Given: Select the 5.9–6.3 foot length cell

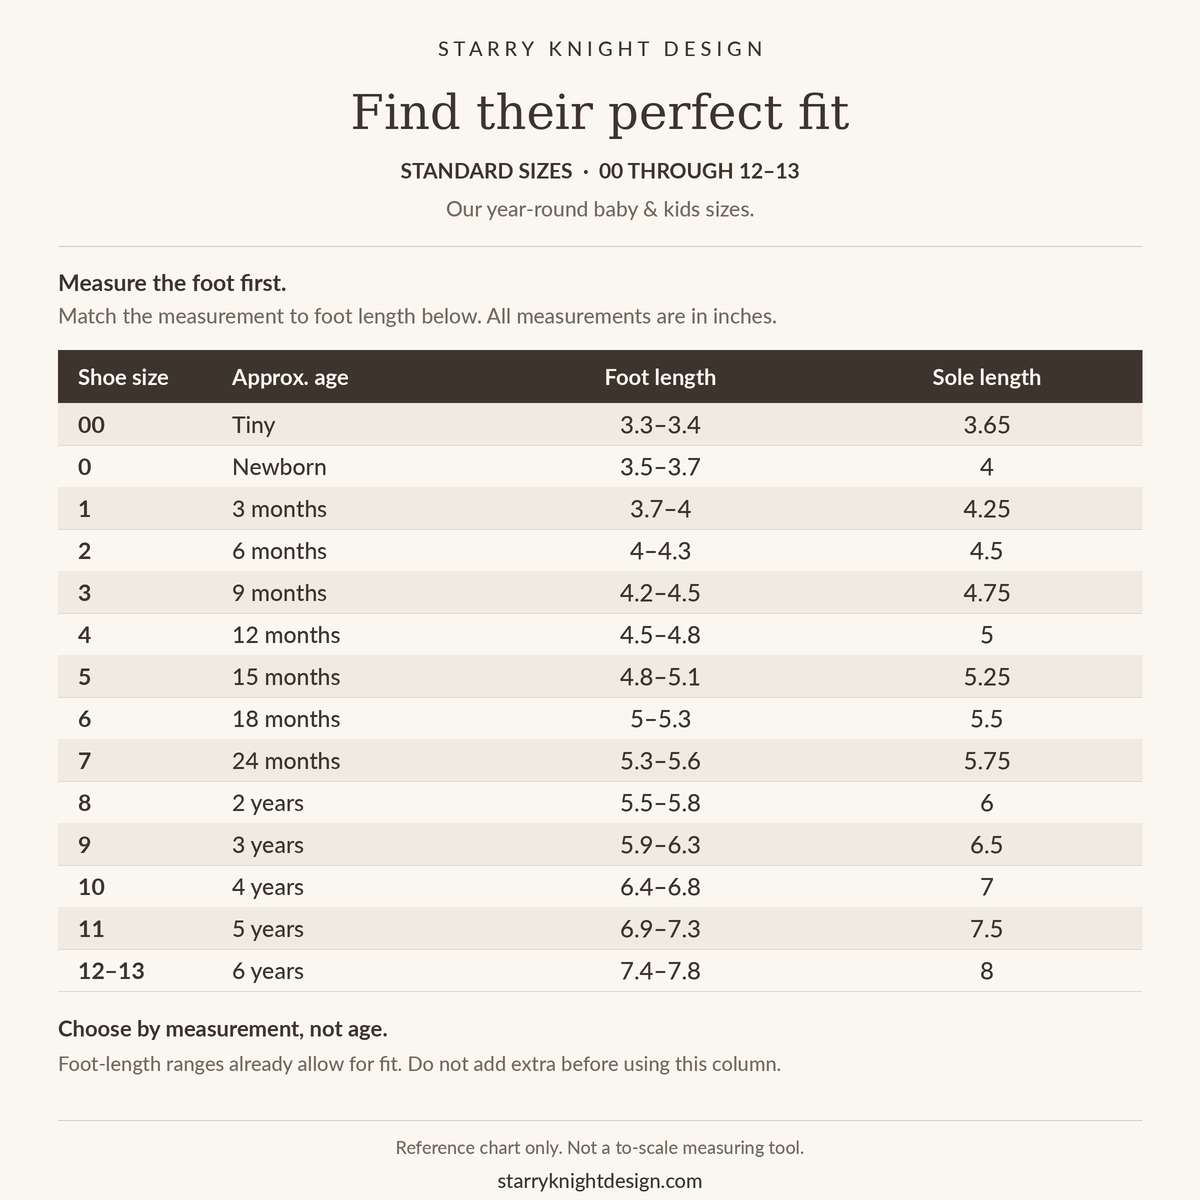Looking at the screenshot, I should 660,845.
